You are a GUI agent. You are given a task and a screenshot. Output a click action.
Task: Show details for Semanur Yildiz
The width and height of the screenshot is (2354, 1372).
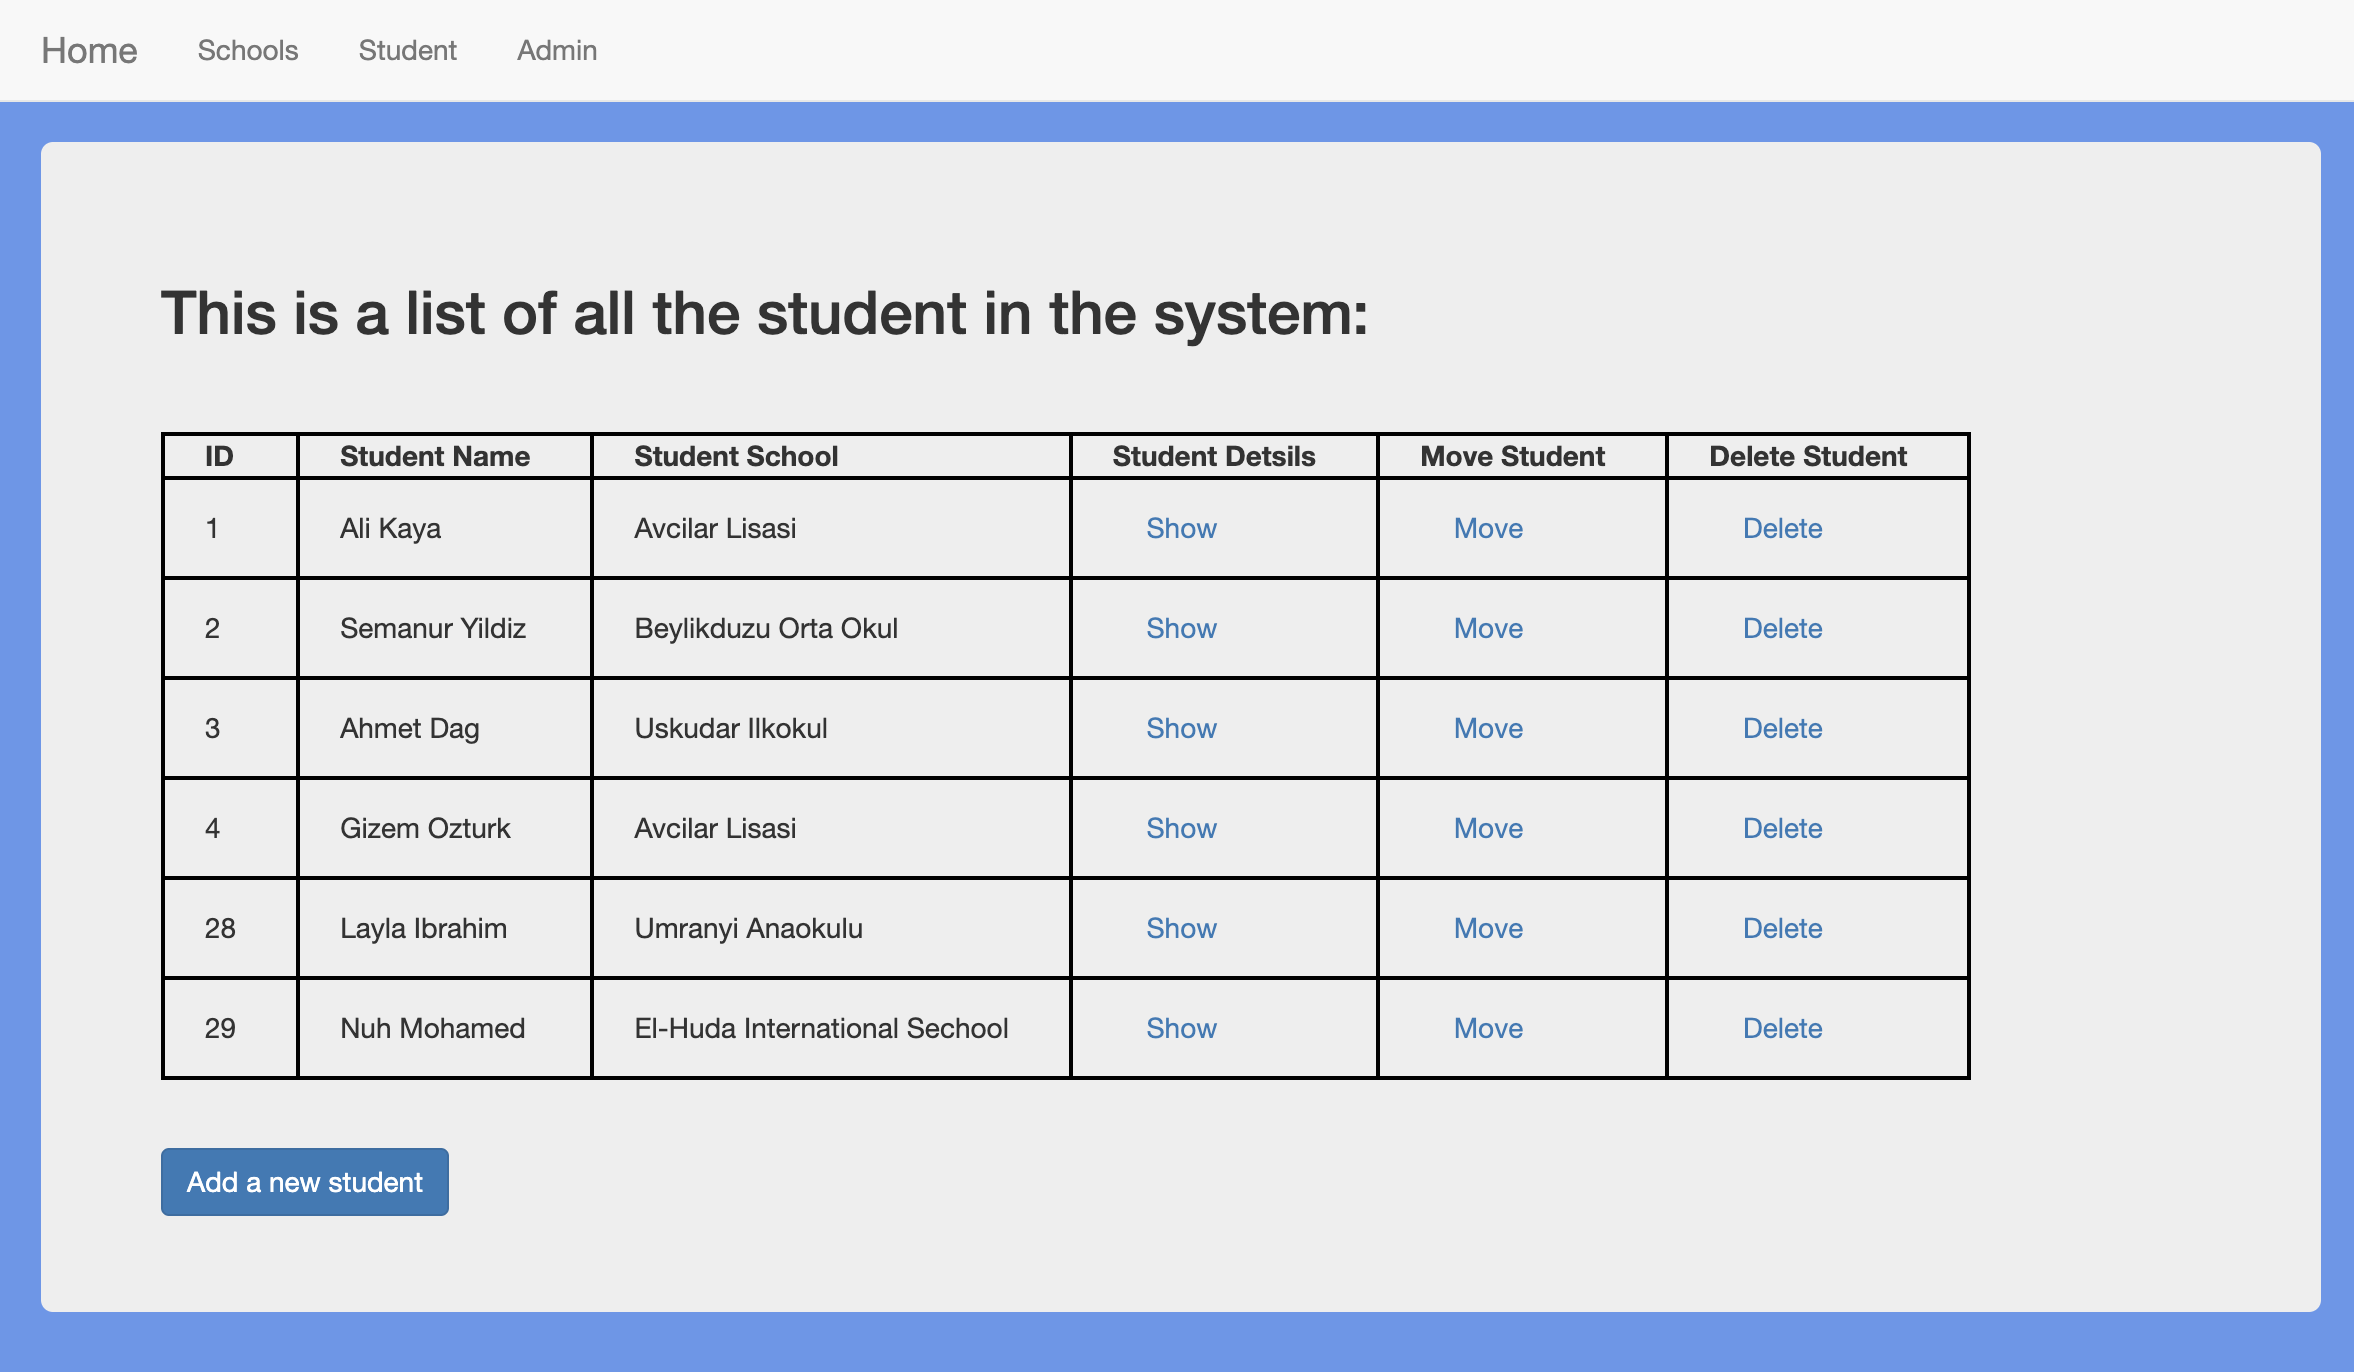point(1181,628)
